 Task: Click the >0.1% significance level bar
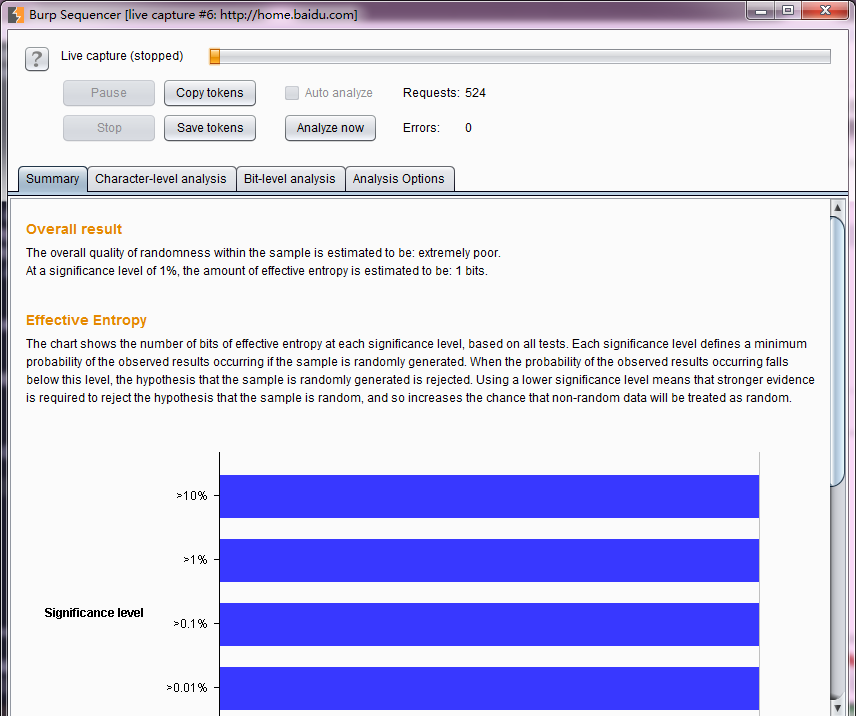[x=489, y=624]
